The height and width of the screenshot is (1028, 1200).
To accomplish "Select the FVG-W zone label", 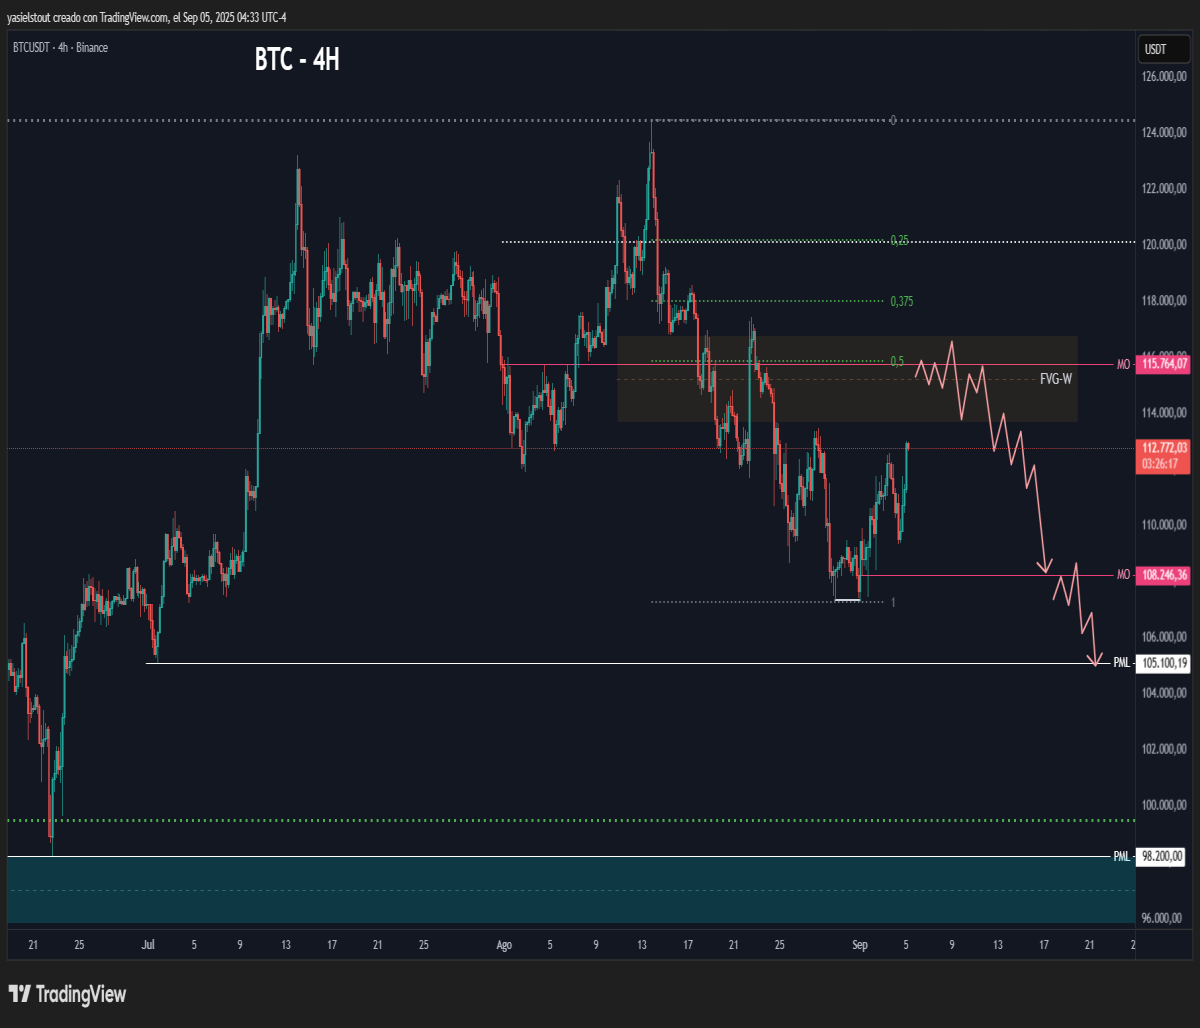I will point(1055,381).
